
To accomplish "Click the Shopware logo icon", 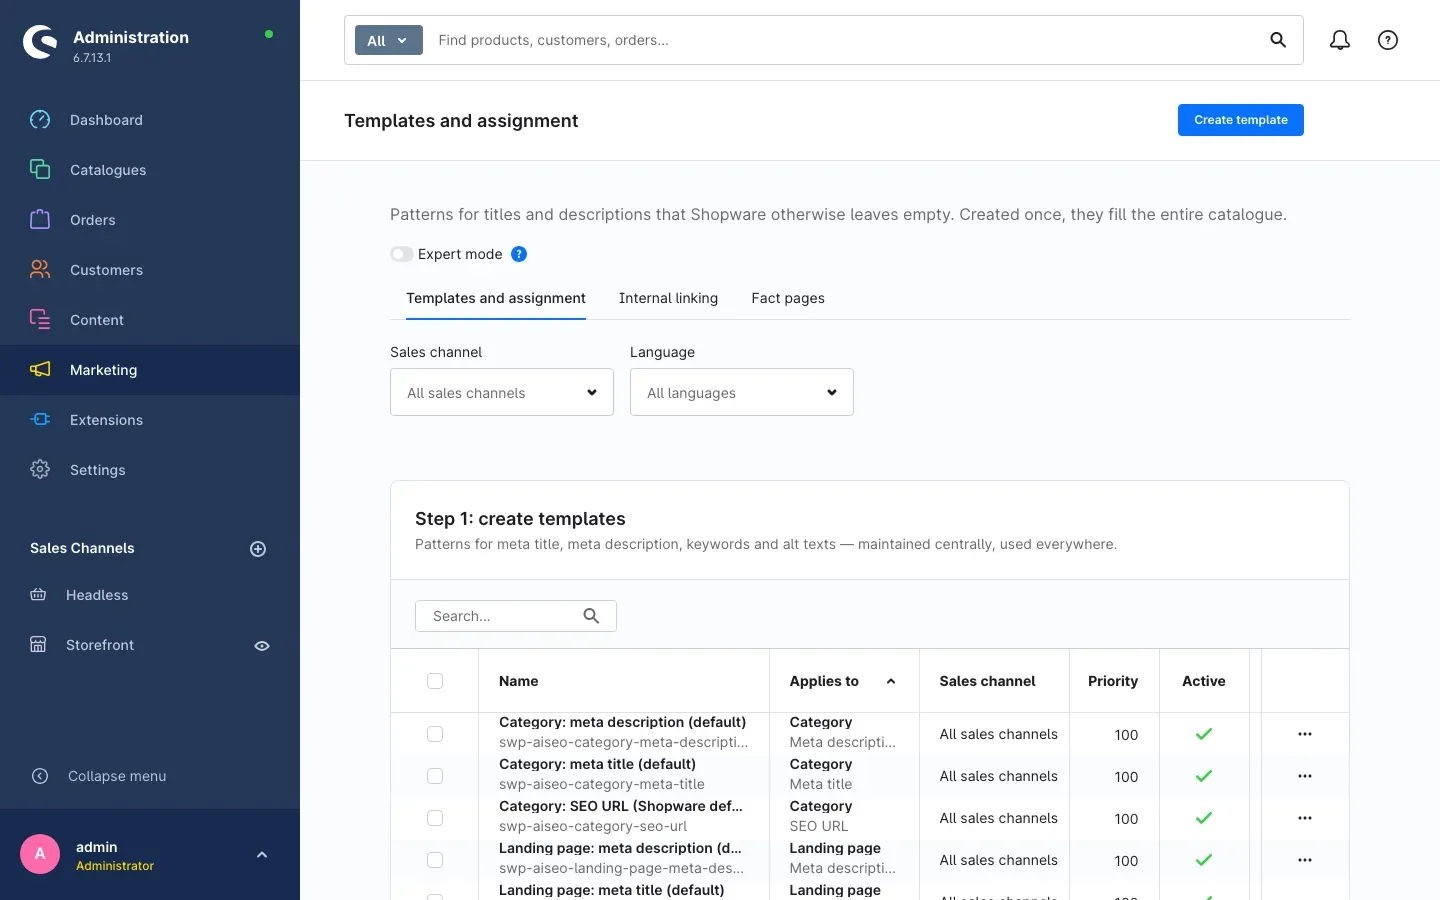I will tap(40, 42).
